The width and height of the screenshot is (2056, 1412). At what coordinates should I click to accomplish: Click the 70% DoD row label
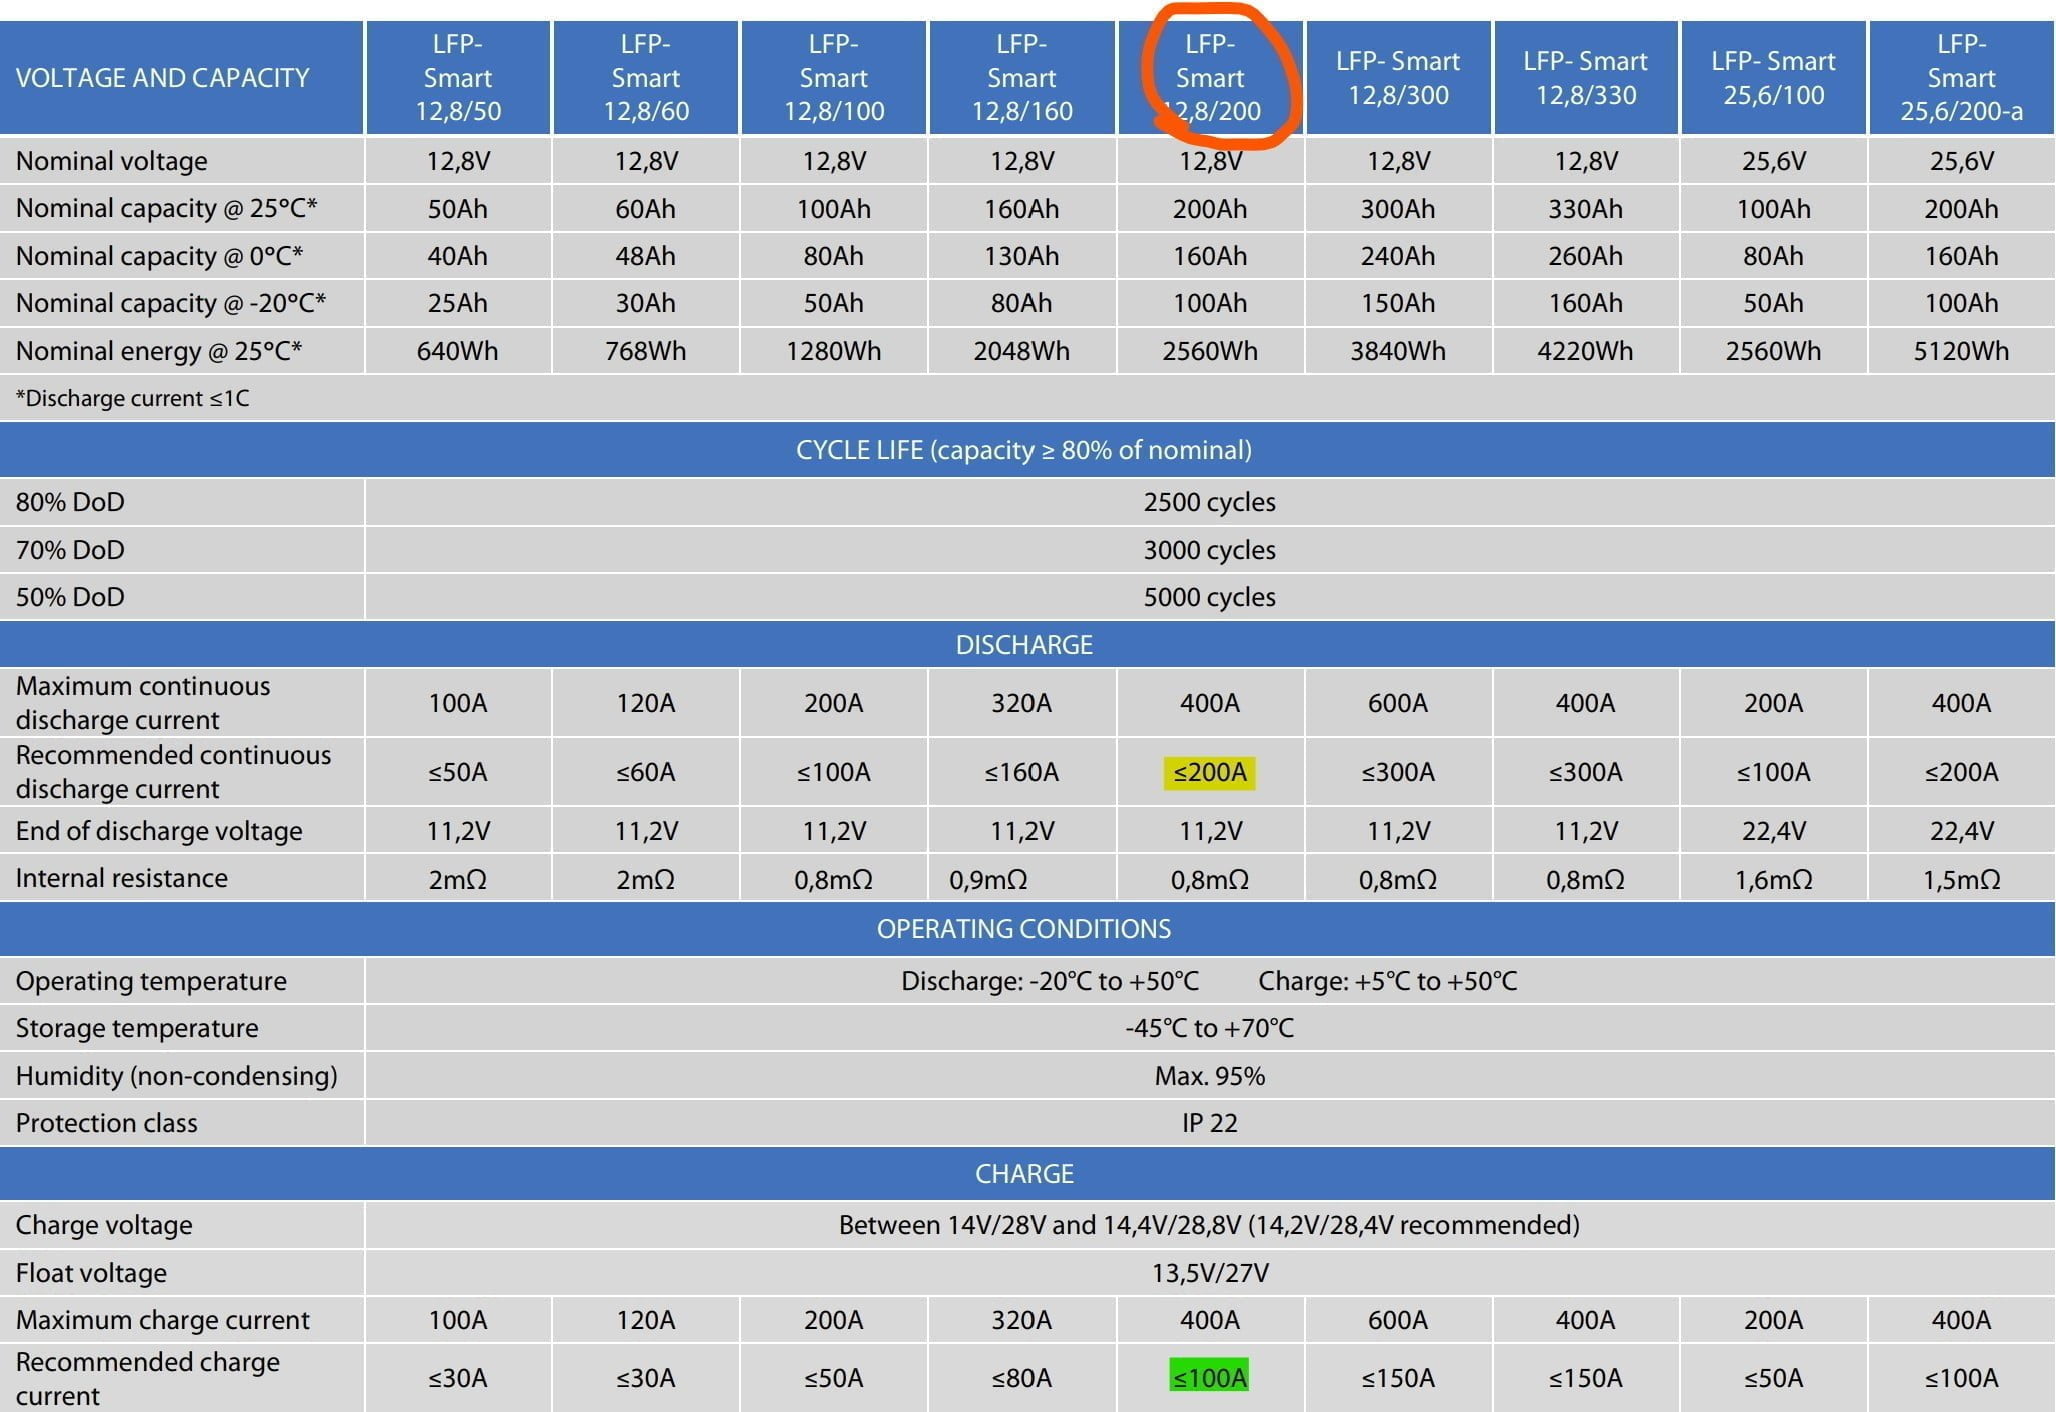click(x=70, y=550)
